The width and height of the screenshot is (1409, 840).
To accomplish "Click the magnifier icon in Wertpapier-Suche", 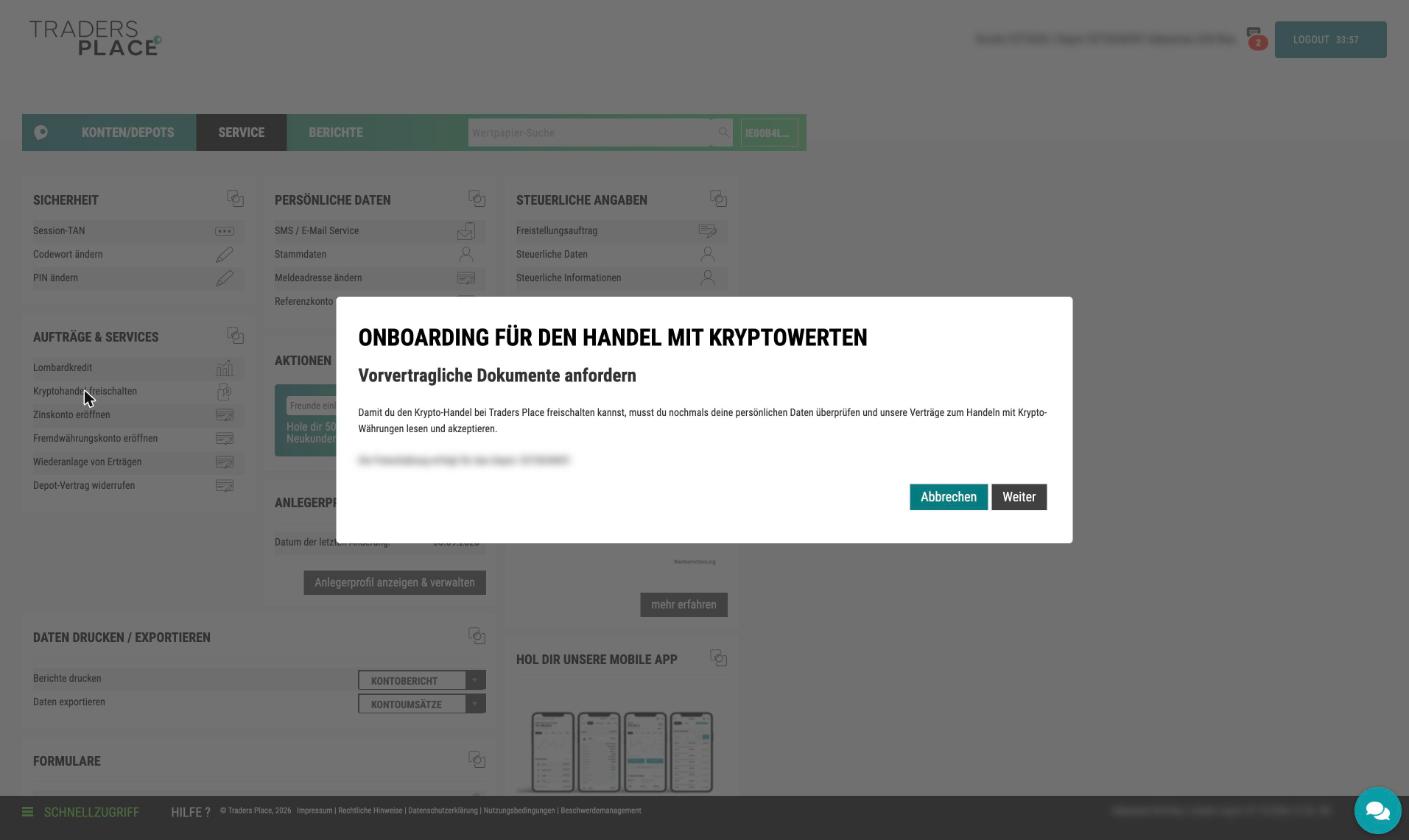I will click(x=723, y=133).
